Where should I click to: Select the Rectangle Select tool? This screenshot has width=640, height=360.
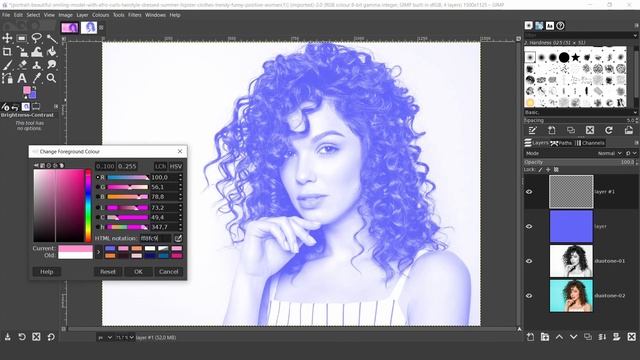tap(22, 38)
